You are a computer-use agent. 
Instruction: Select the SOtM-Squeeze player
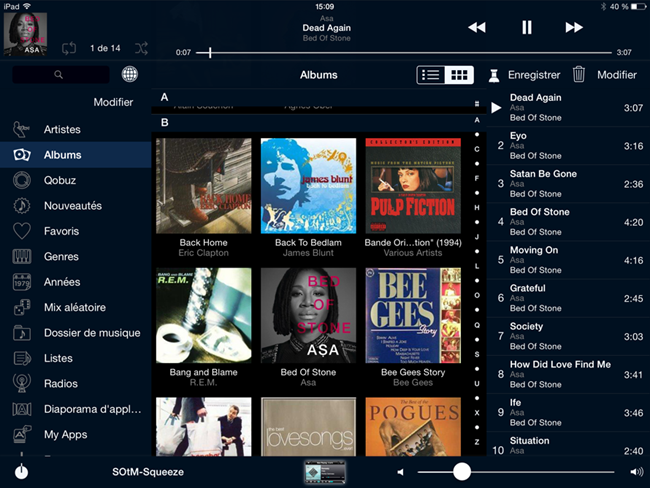(x=148, y=472)
